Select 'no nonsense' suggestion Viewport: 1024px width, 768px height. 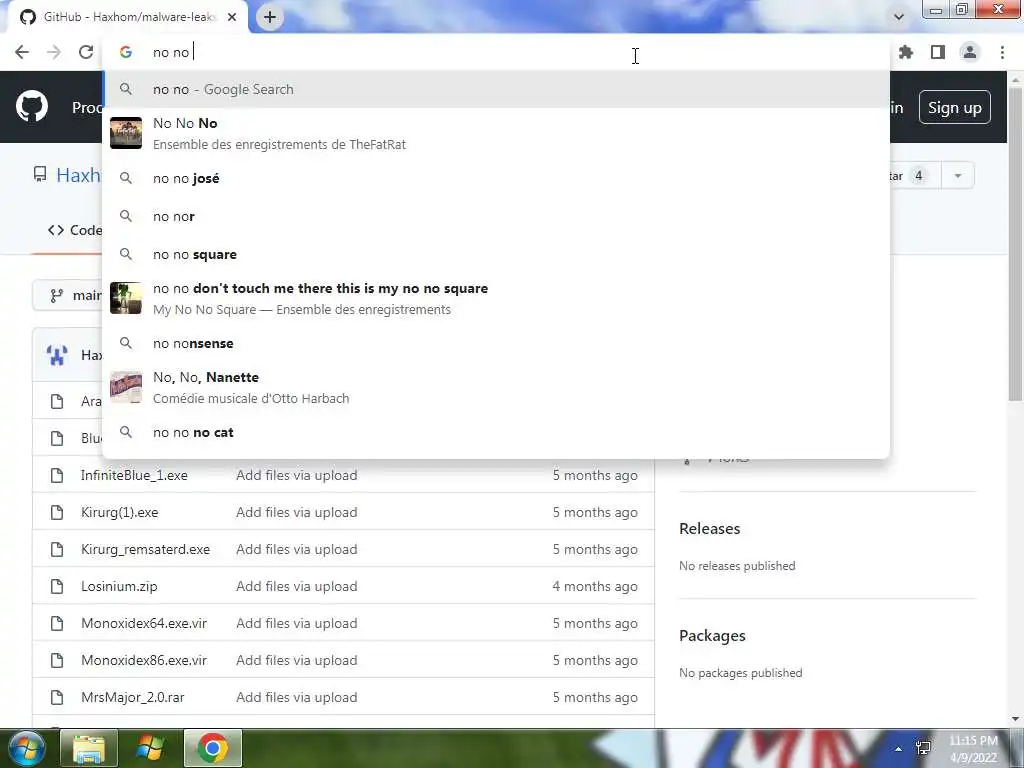pos(496,344)
